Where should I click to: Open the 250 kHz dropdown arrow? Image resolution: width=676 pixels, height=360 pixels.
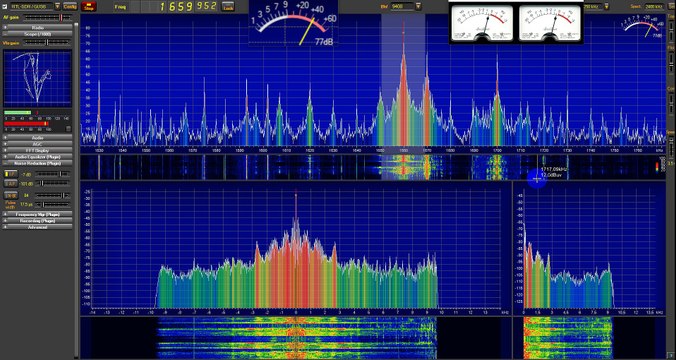(x=607, y=6)
